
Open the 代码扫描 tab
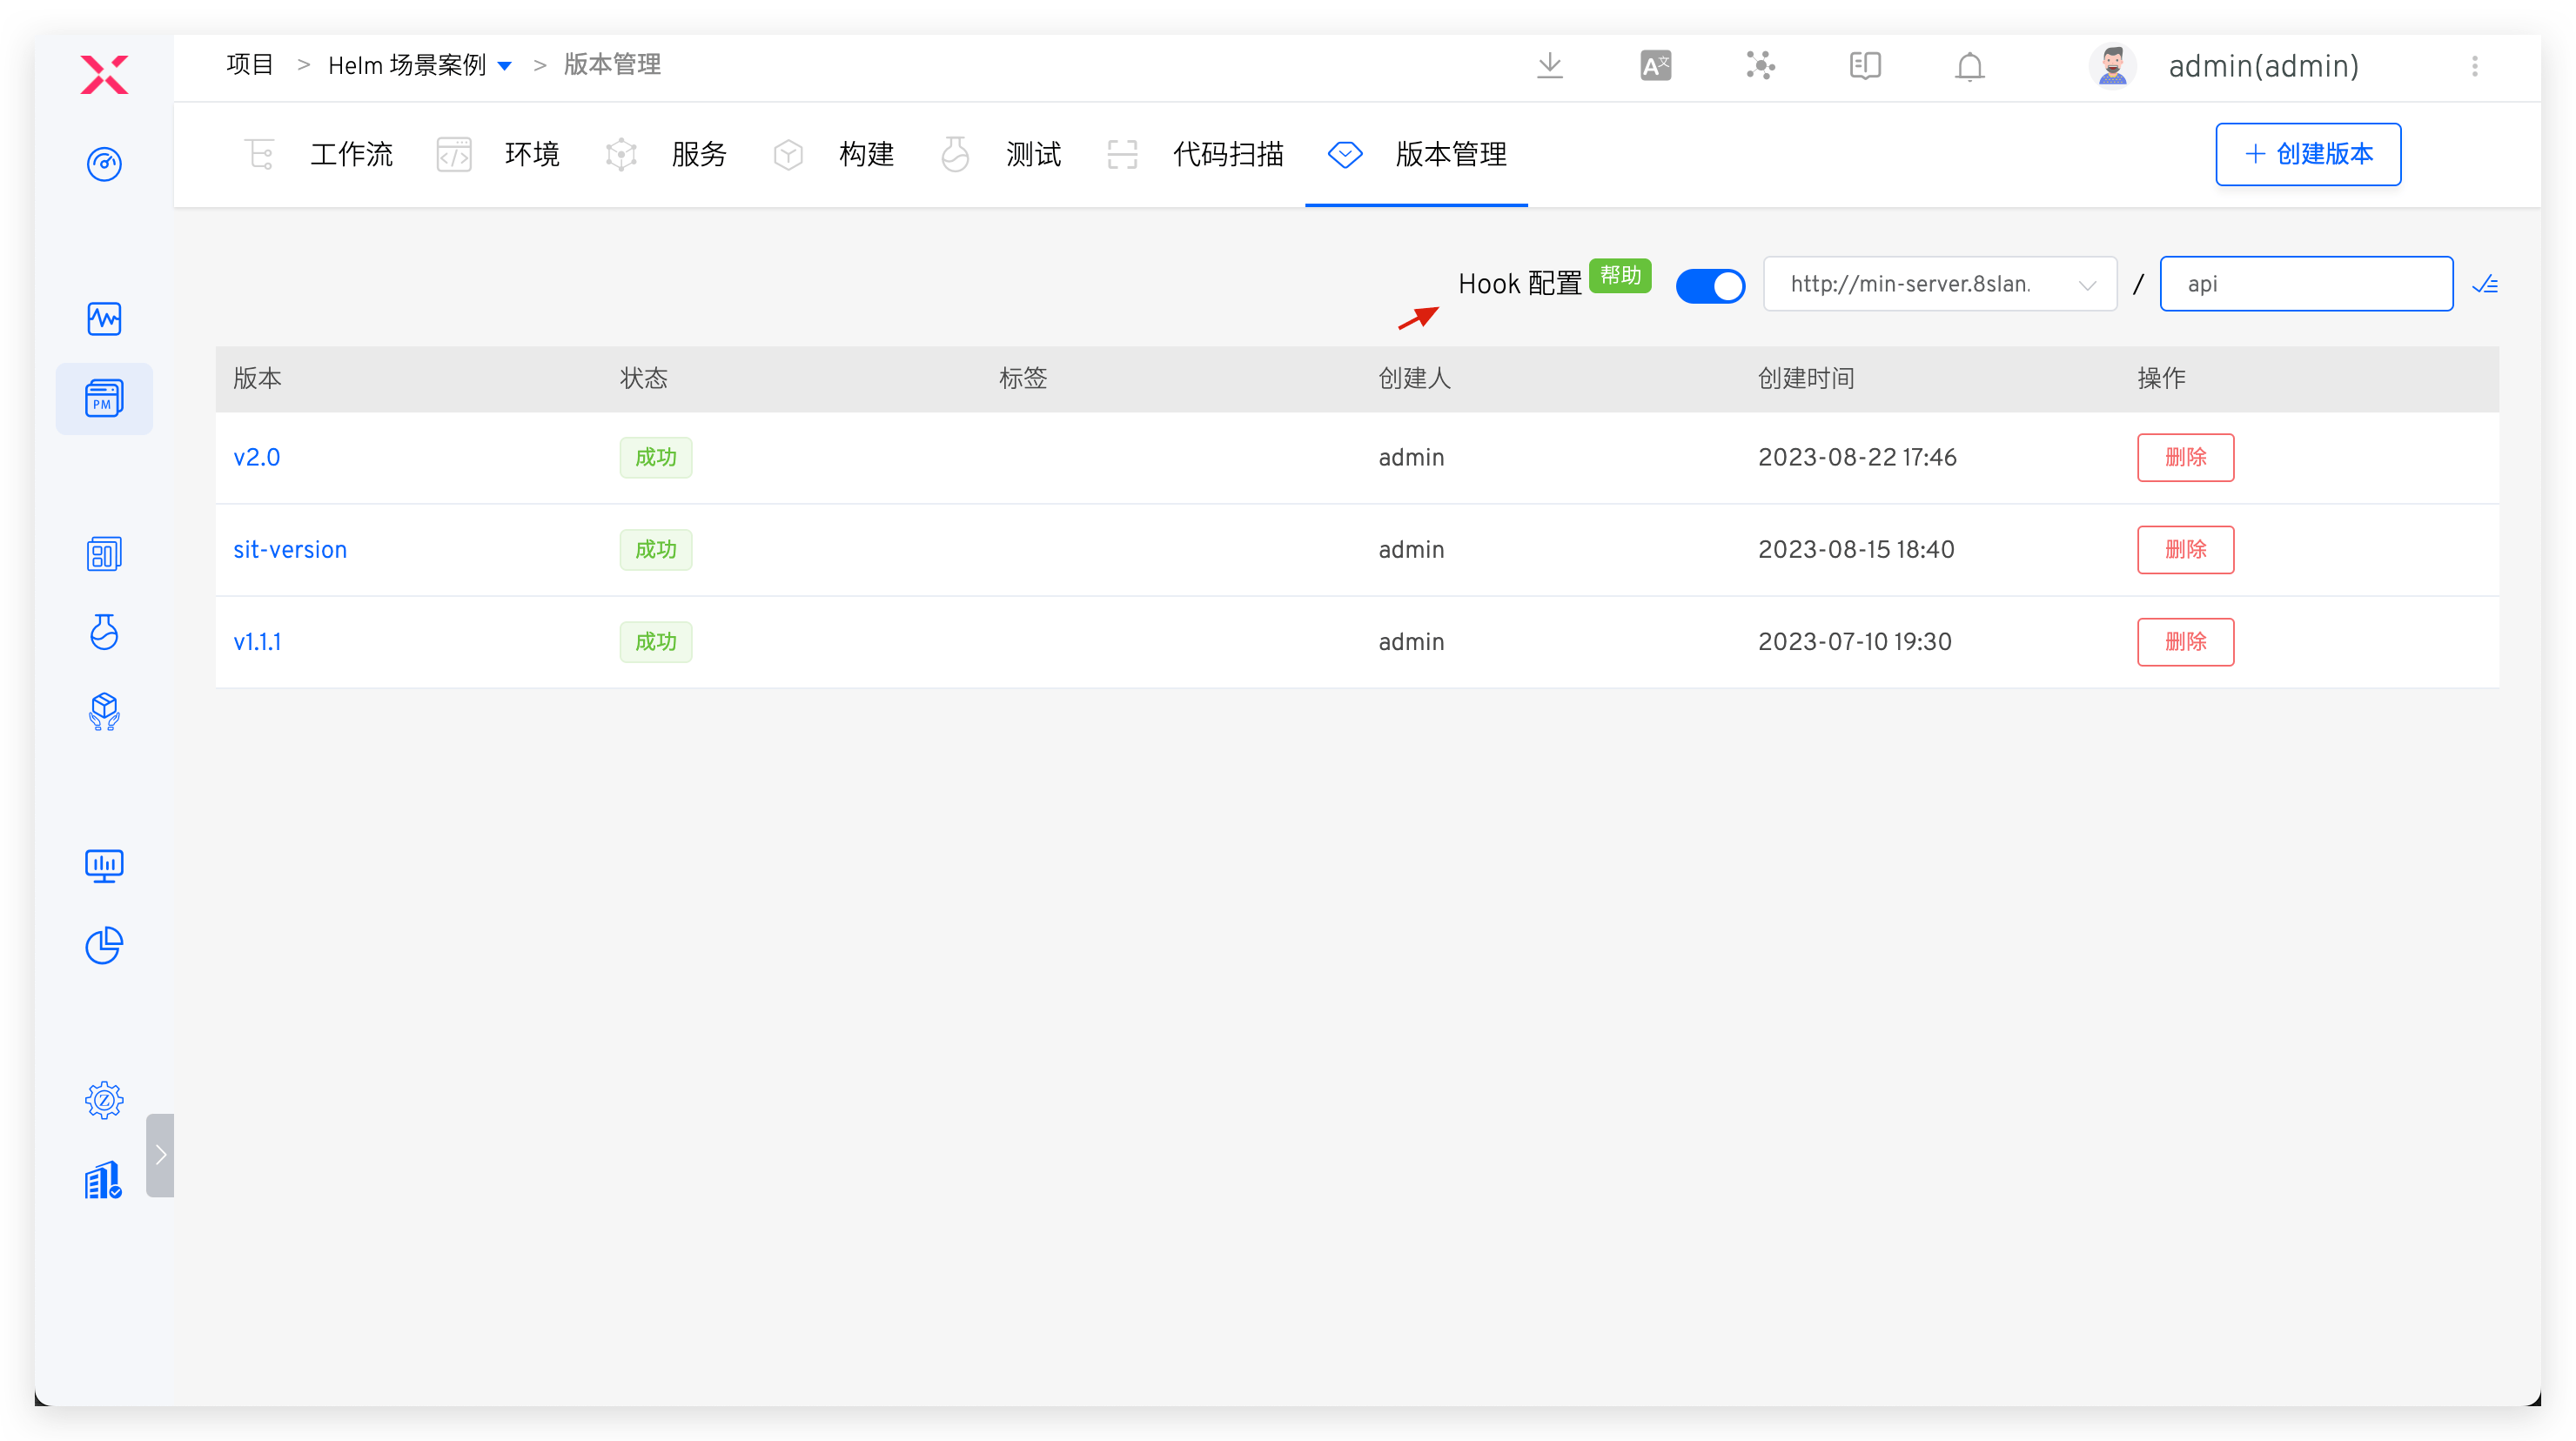[x=1228, y=154]
